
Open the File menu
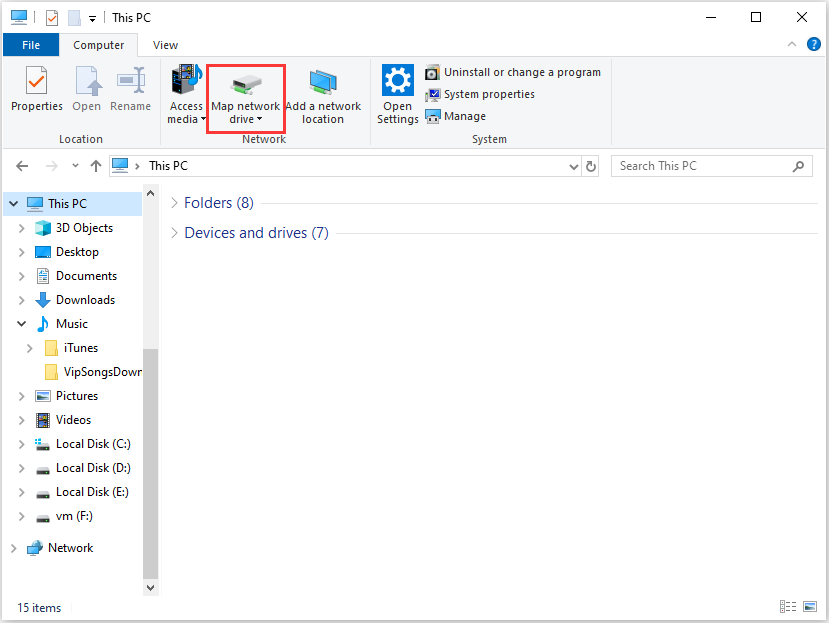click(x=31, y=44)
